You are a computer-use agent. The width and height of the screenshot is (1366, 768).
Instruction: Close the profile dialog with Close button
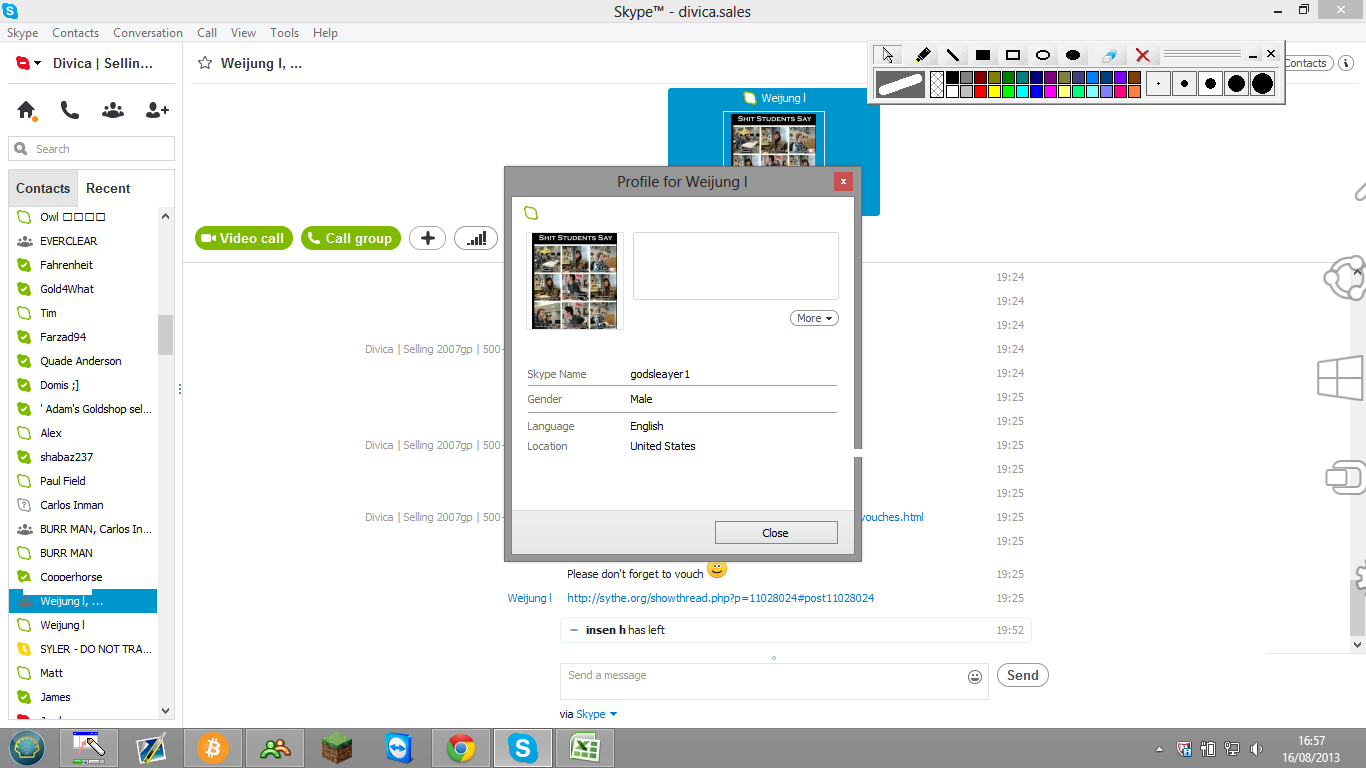(x=776, y=533)
